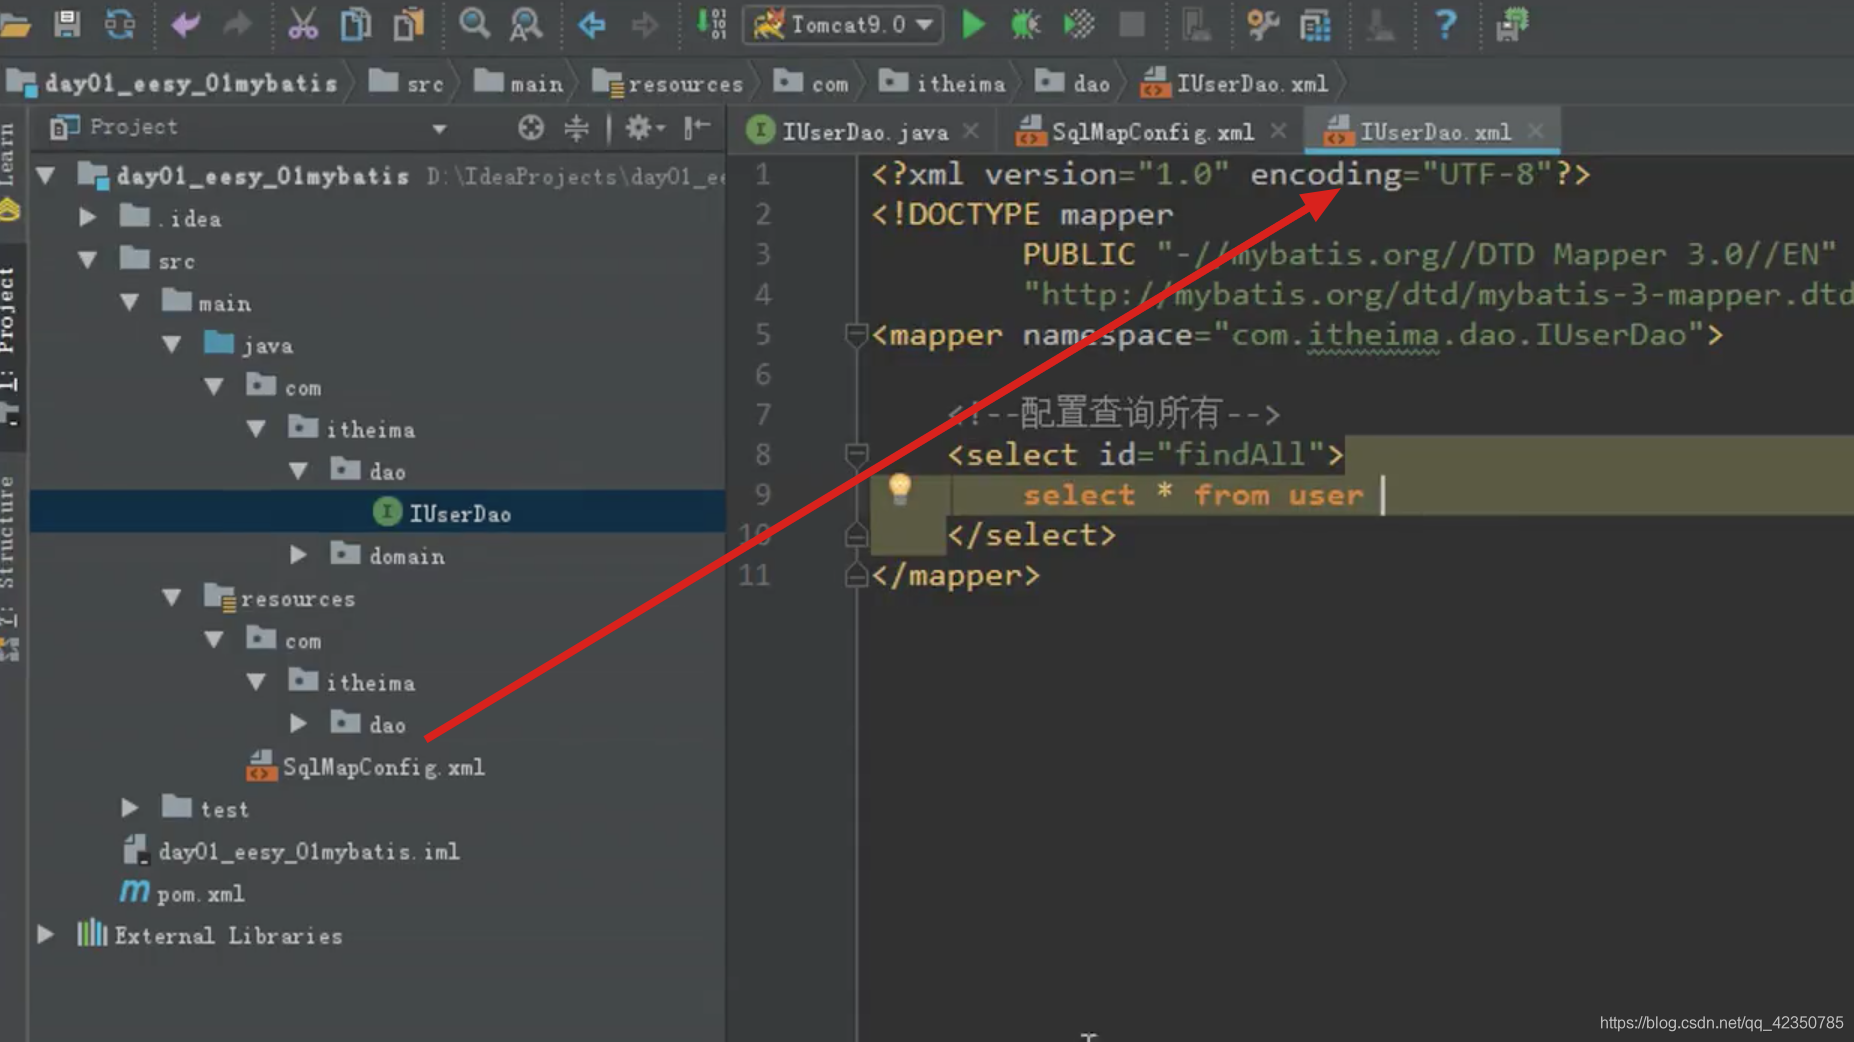Place cursor in select * from user line
This screenshot has width=1854, height=1042.
[1194, 495]
